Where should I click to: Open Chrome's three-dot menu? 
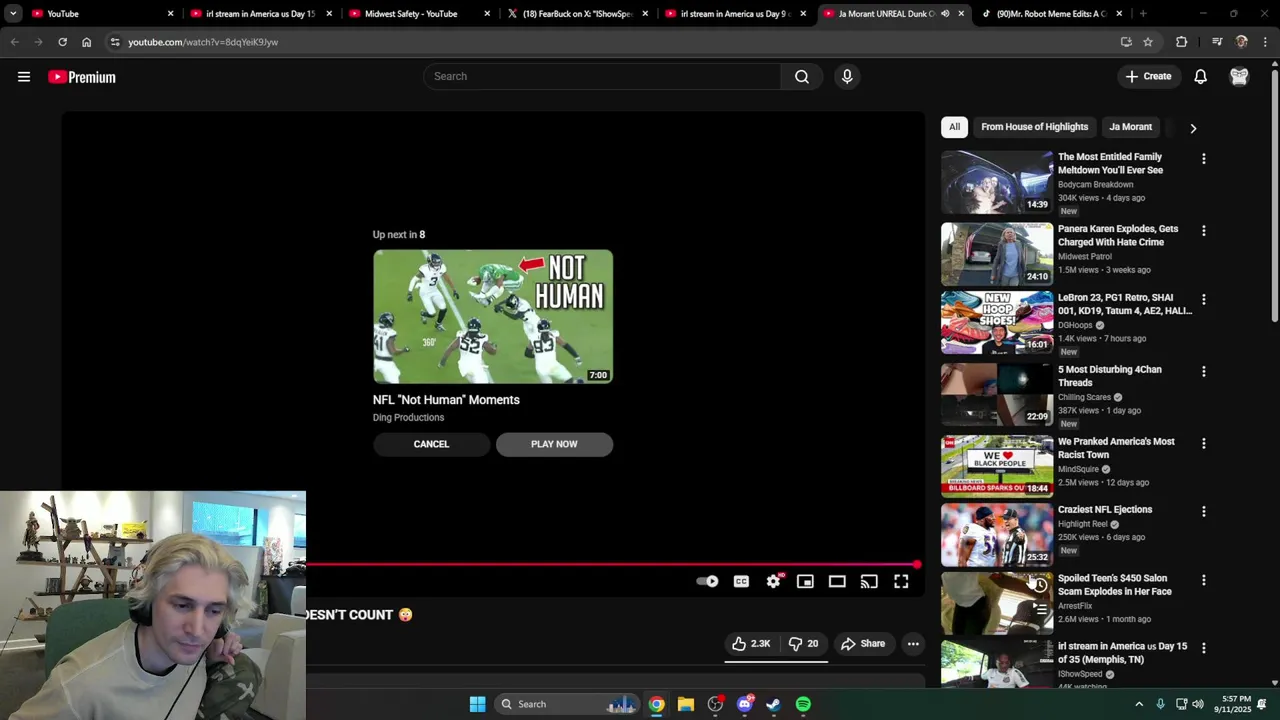click(x=1266, y=42)
